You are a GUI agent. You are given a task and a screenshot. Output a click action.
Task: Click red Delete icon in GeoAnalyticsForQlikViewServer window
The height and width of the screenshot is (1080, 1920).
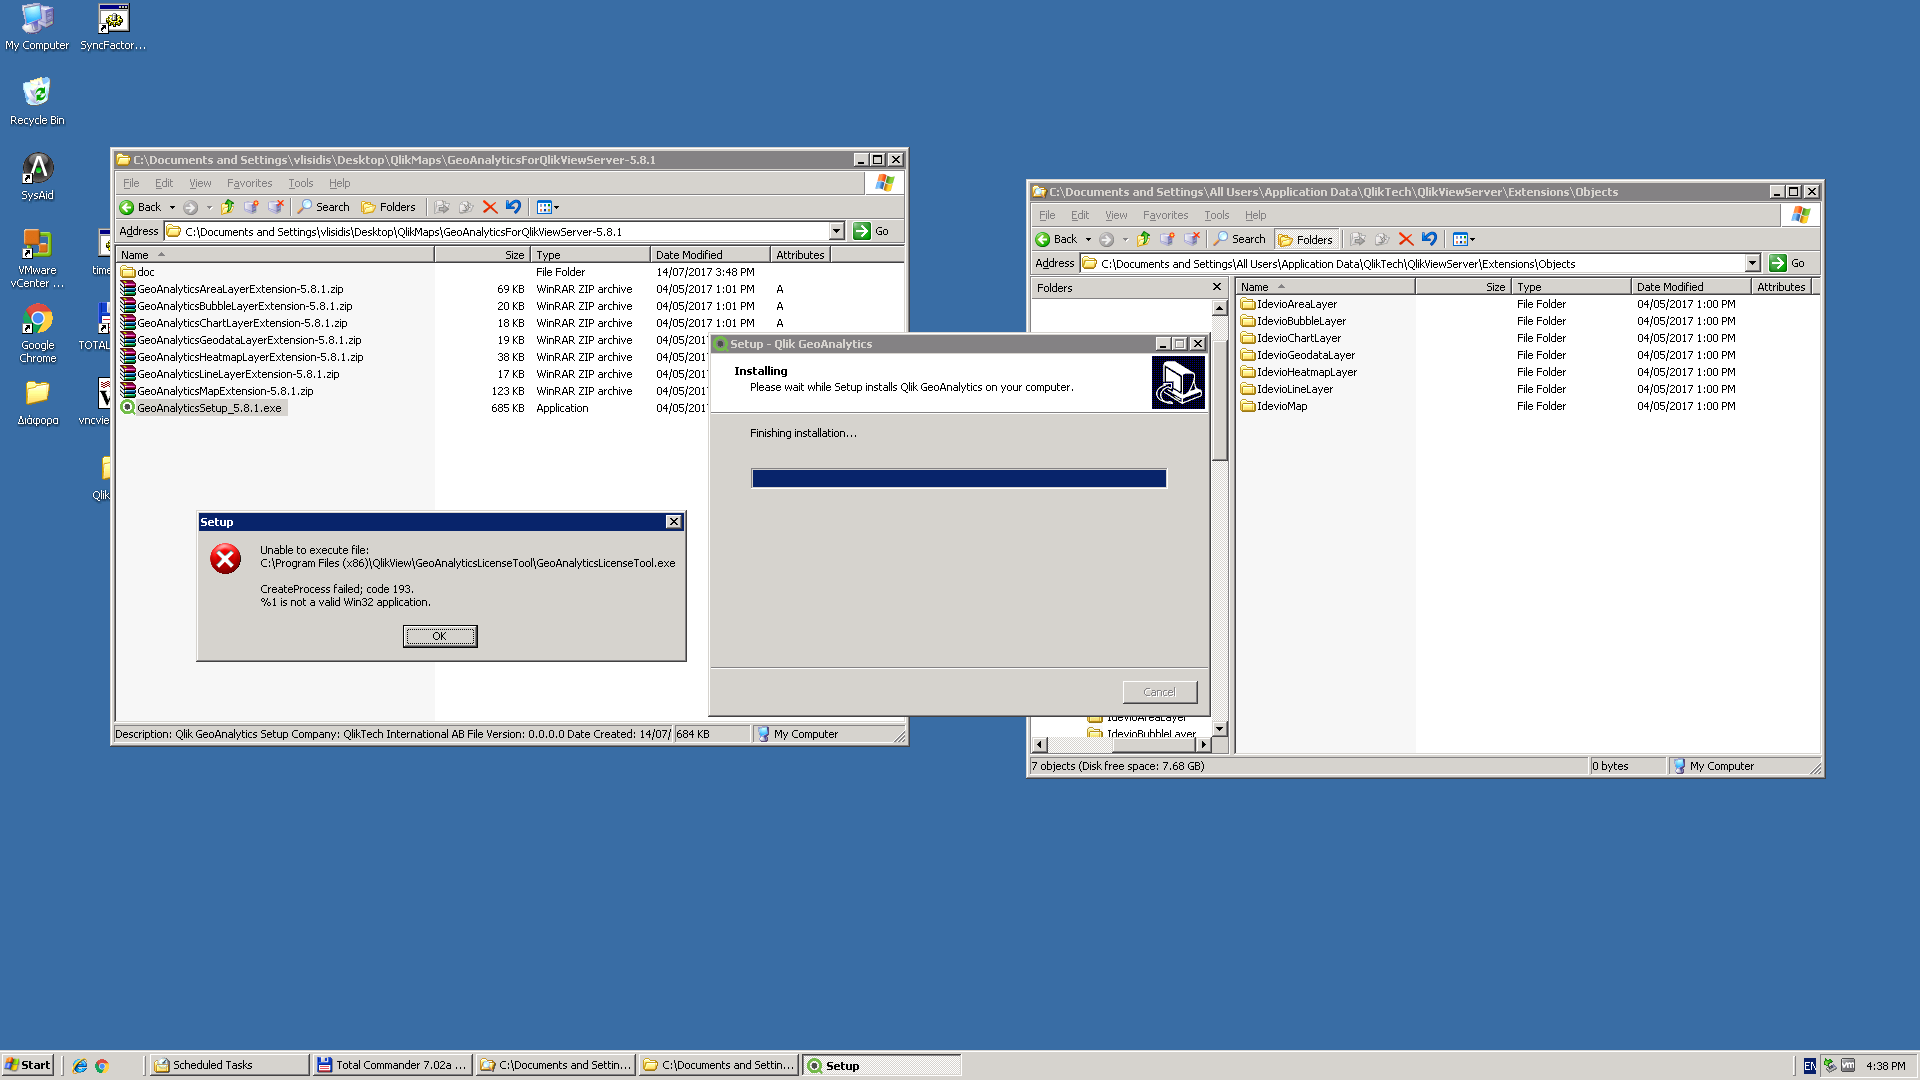(x=490, y=207)
